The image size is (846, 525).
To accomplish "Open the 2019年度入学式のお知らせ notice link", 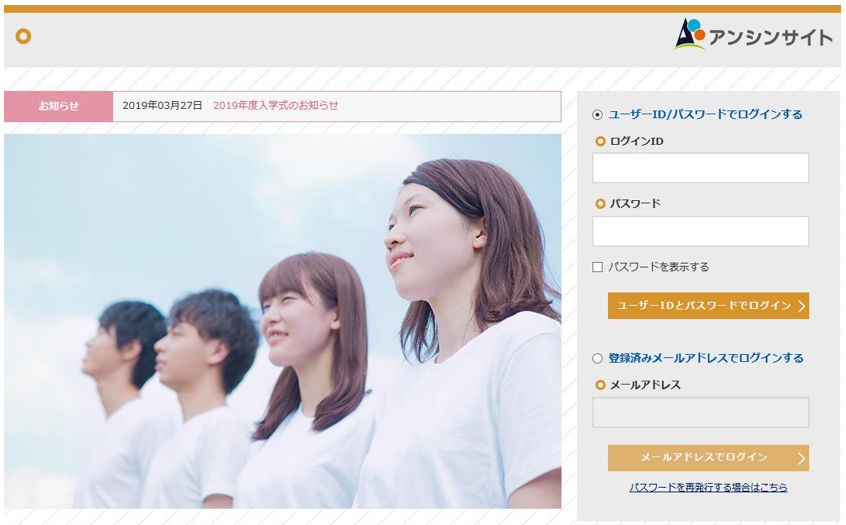I will [x=275, y=106].
